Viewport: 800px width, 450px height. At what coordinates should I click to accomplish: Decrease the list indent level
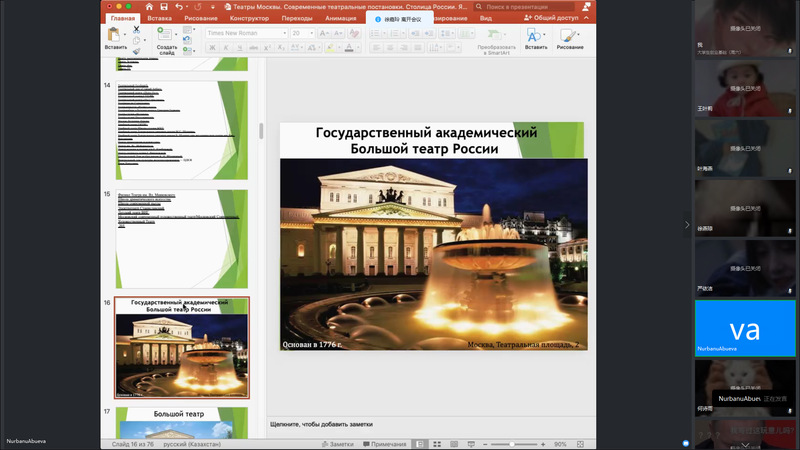coord(415,33)
